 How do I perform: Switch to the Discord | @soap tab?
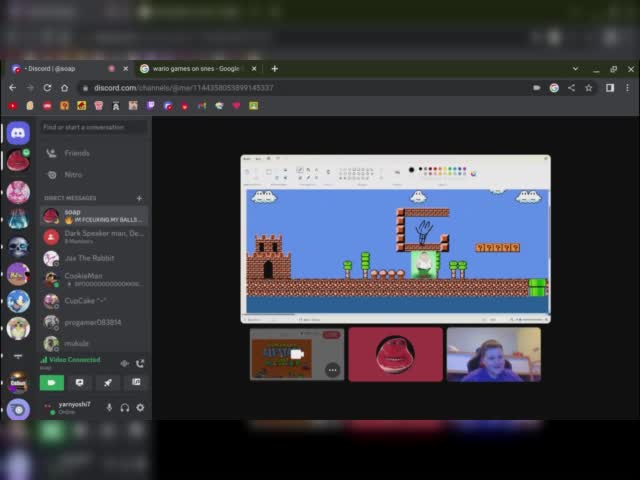click(x=65, y=69)
